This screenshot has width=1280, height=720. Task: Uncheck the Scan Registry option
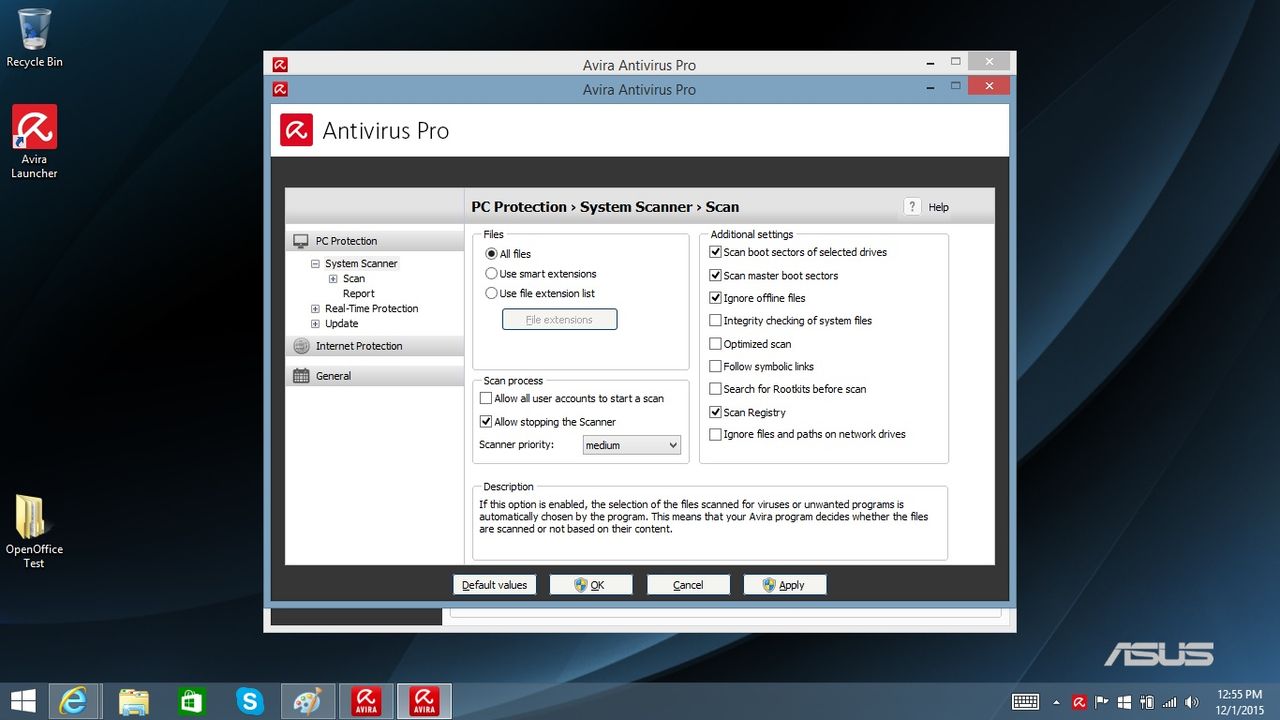748,412
